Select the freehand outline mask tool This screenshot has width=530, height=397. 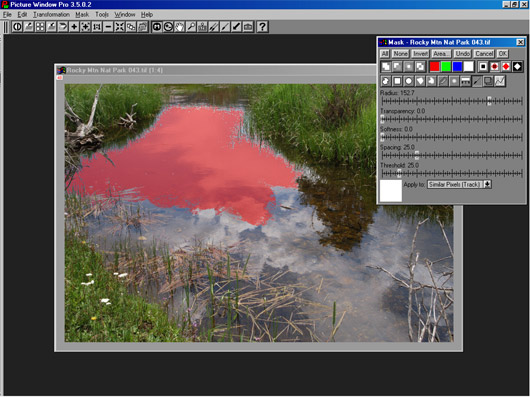(386, 81)
